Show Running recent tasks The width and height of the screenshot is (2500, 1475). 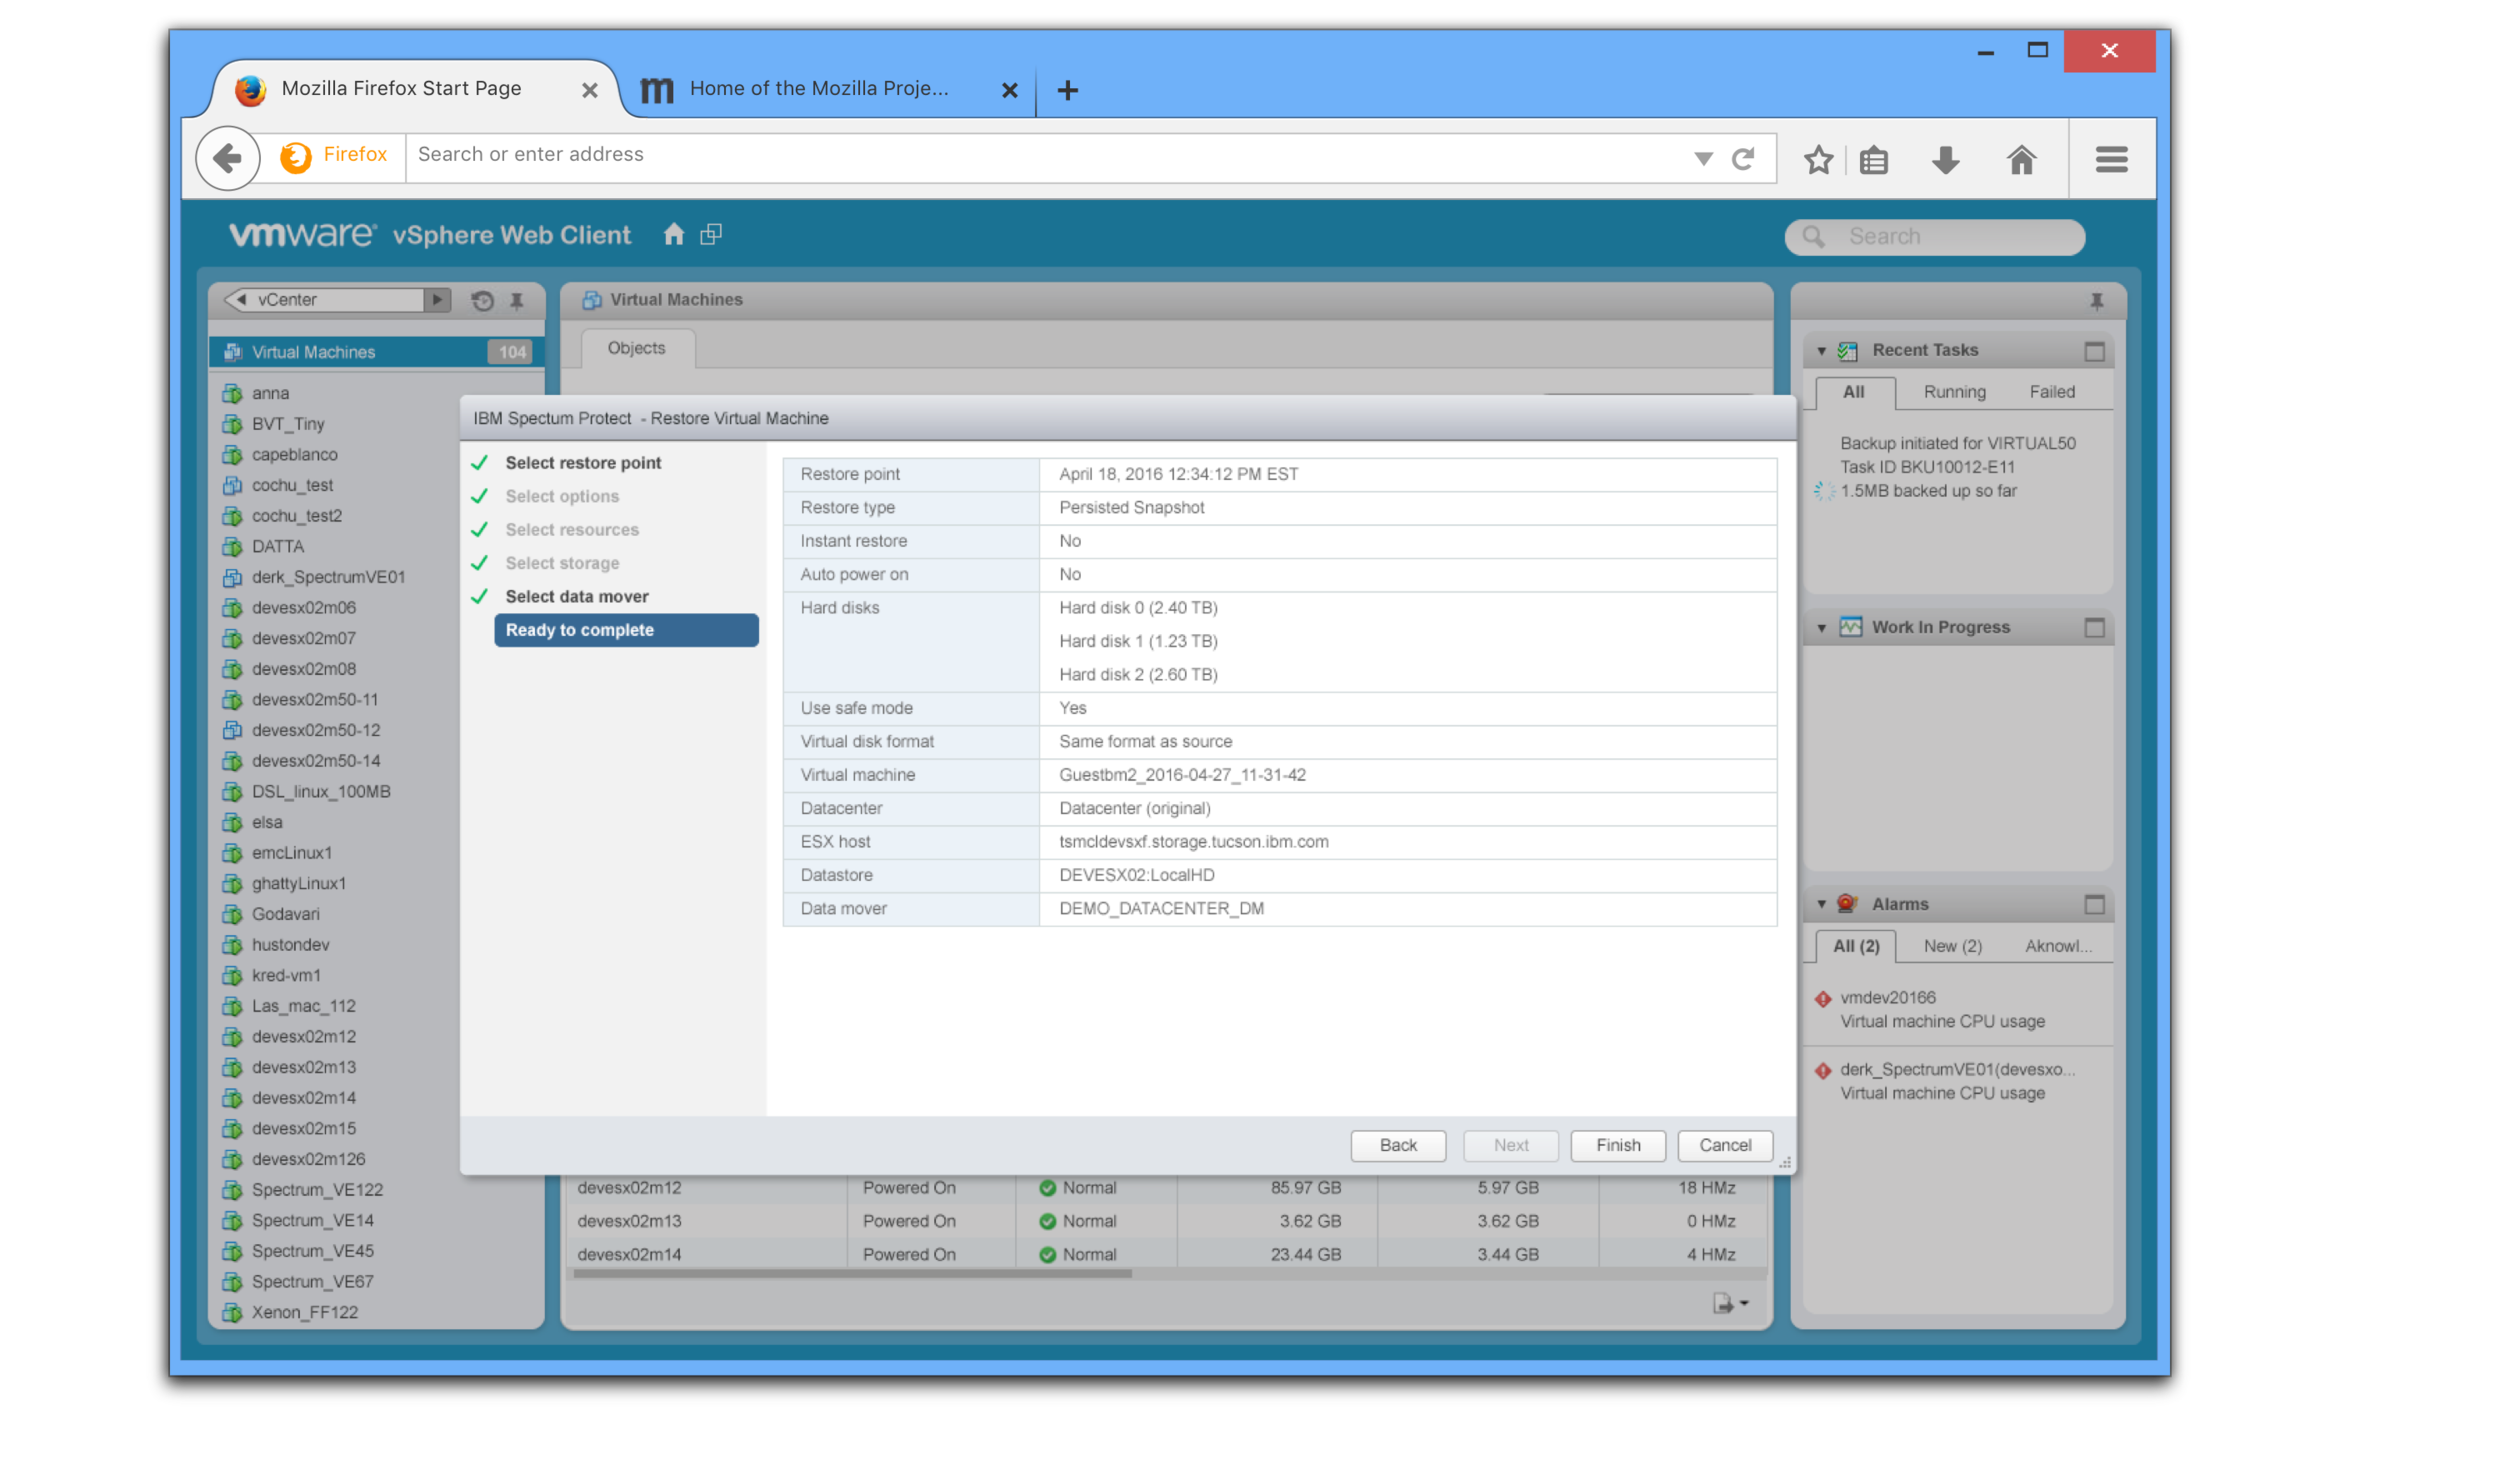pos(1954,392)
